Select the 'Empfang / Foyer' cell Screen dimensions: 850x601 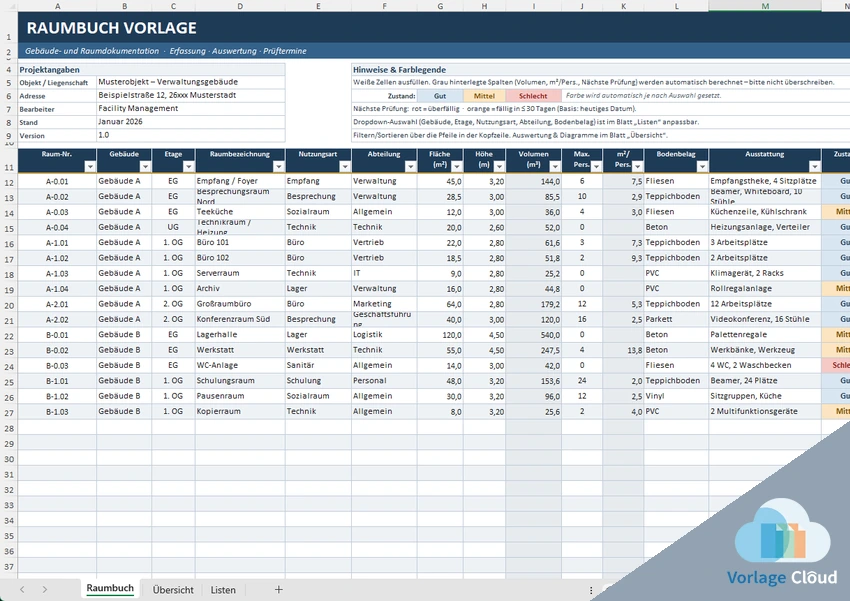[x=240, y=181]
